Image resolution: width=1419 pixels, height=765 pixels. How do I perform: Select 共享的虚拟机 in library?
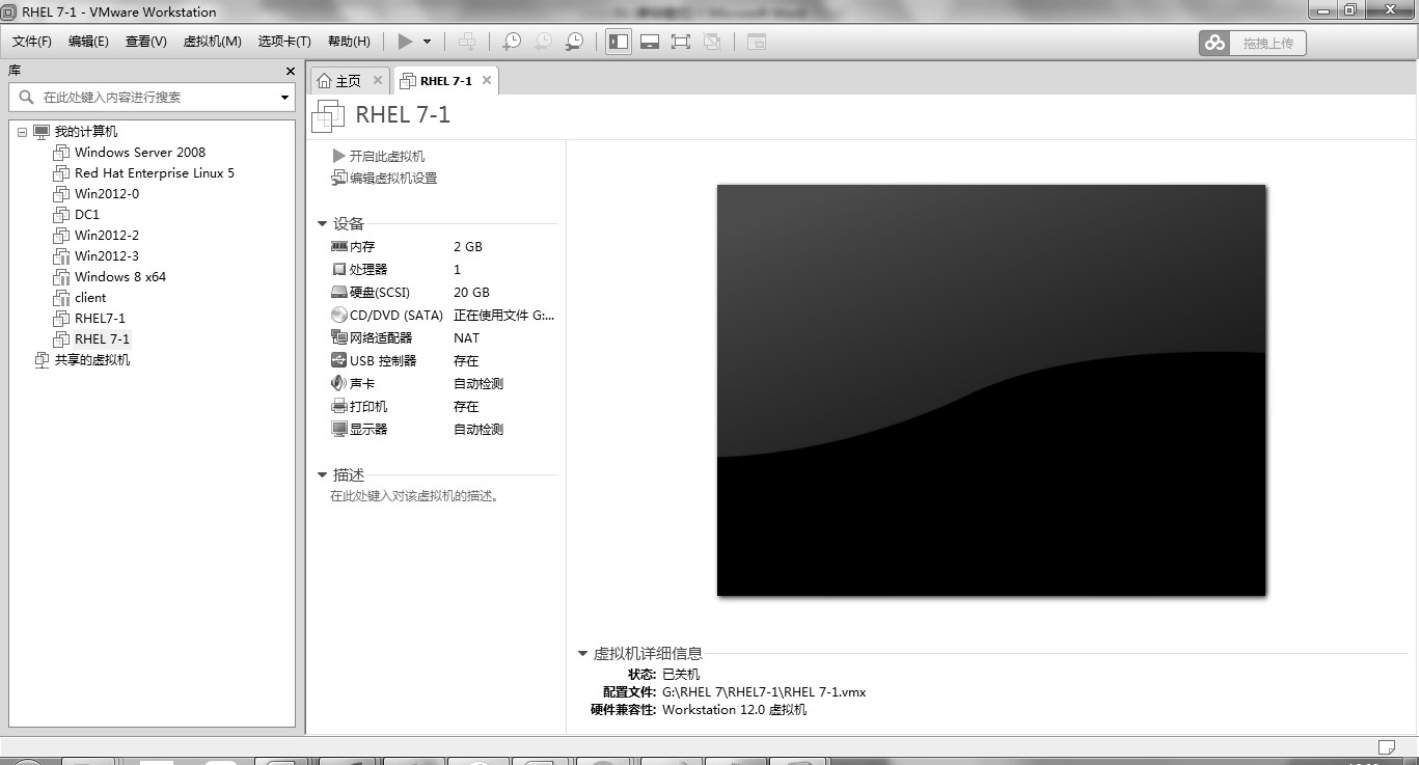tap(91, 360)
